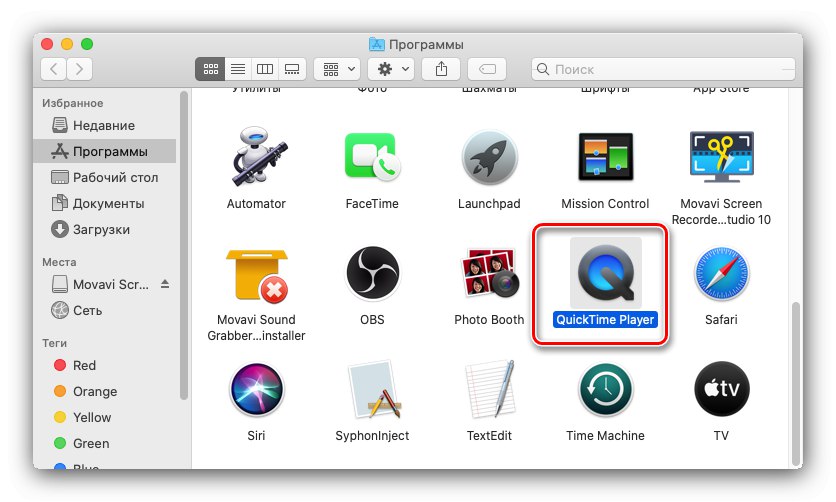Image resolution: width=836 pixels, height=502 pixels.
Task: Click the main file area scrollbar
Action: tap(796, 384)
